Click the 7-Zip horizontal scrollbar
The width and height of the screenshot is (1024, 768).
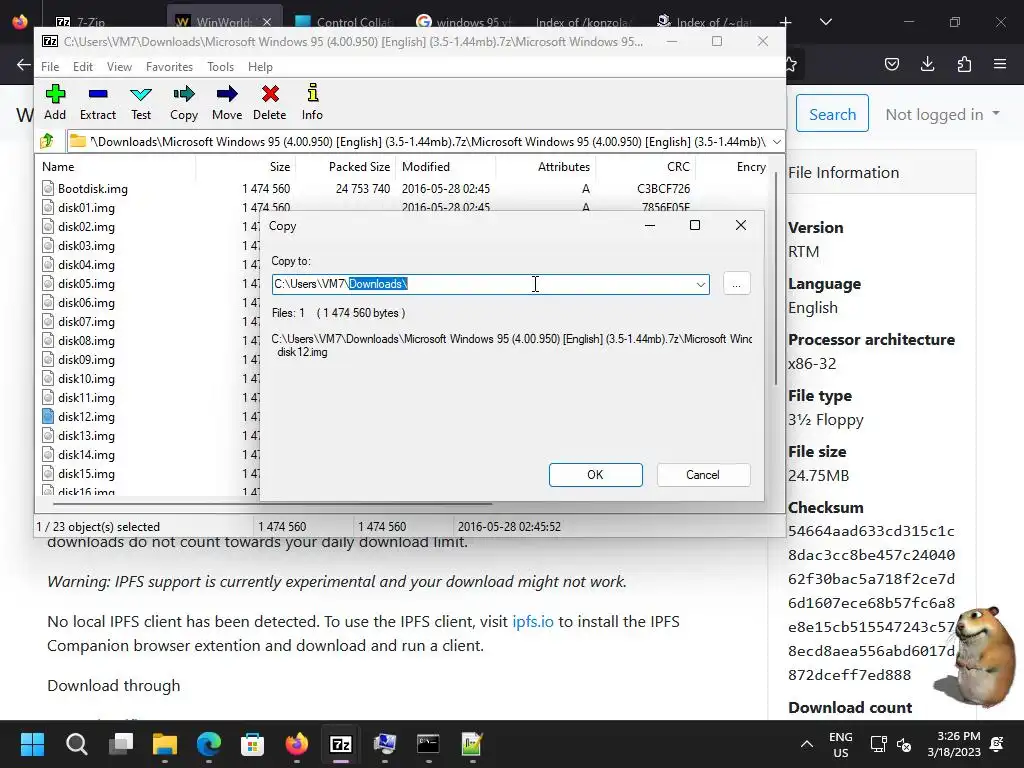pos(272,504)
